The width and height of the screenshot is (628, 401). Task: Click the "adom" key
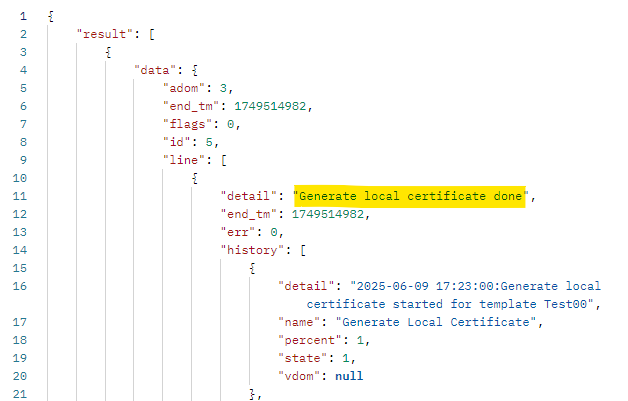[183, 88]
